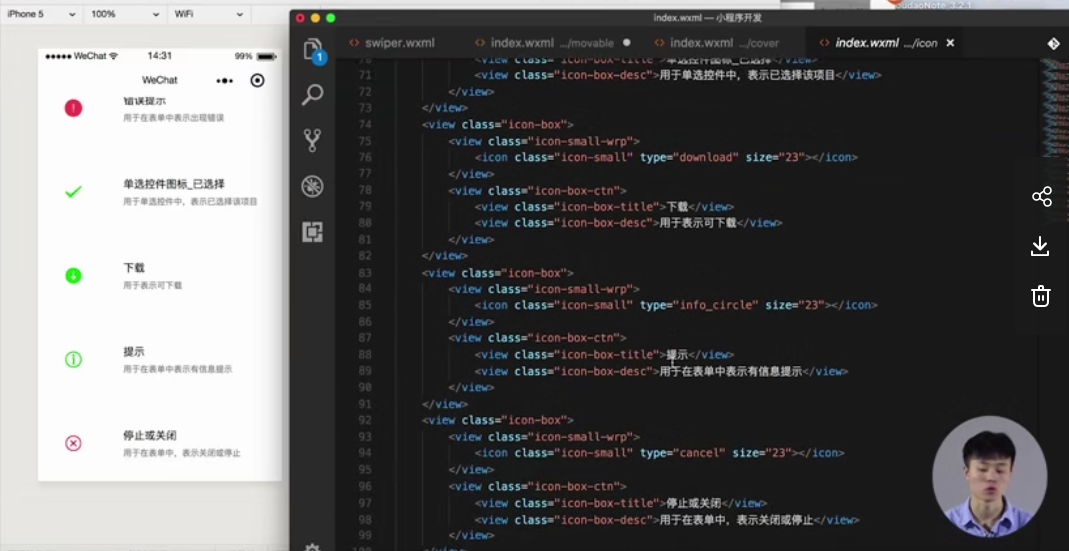
Task: Click class="icon-box" on code line 74
Action: [x=514, y=125]
